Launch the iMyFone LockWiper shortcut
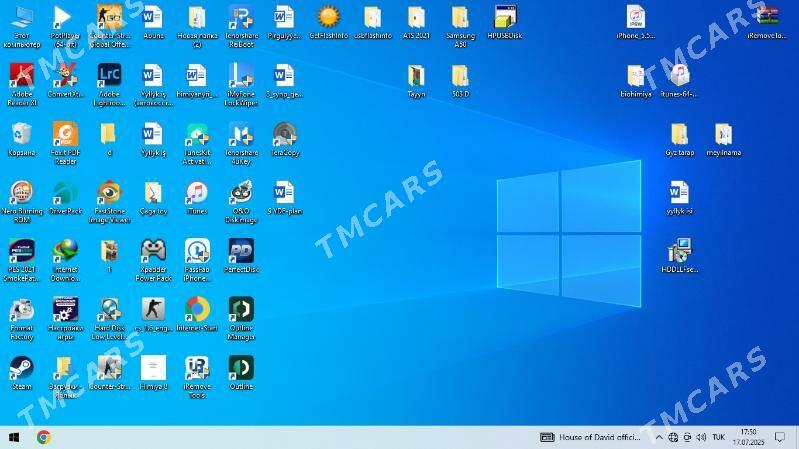The width and height of the screenshot is (799, 449). (241, 85)
